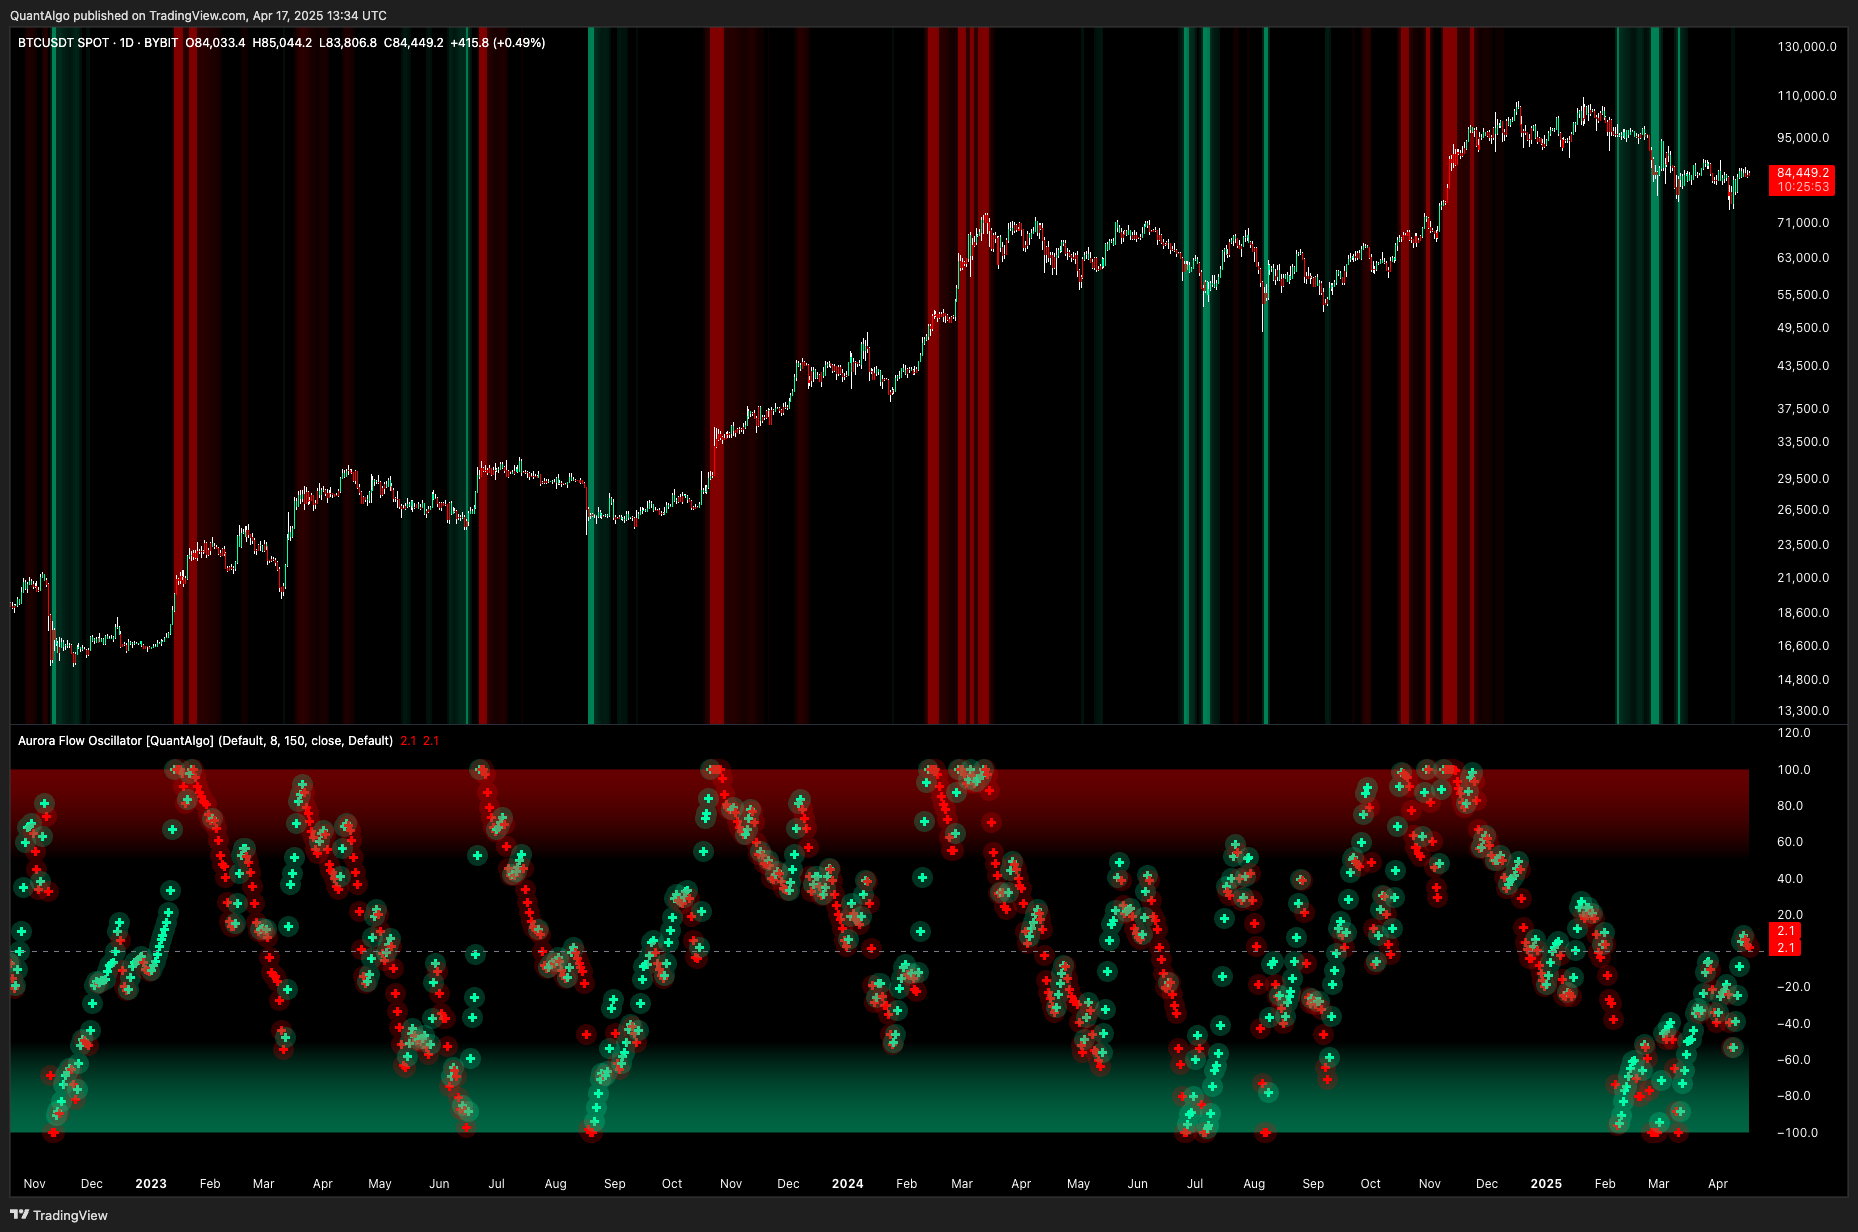Click the −20.0 oscillator axis label

point(1794,987)
